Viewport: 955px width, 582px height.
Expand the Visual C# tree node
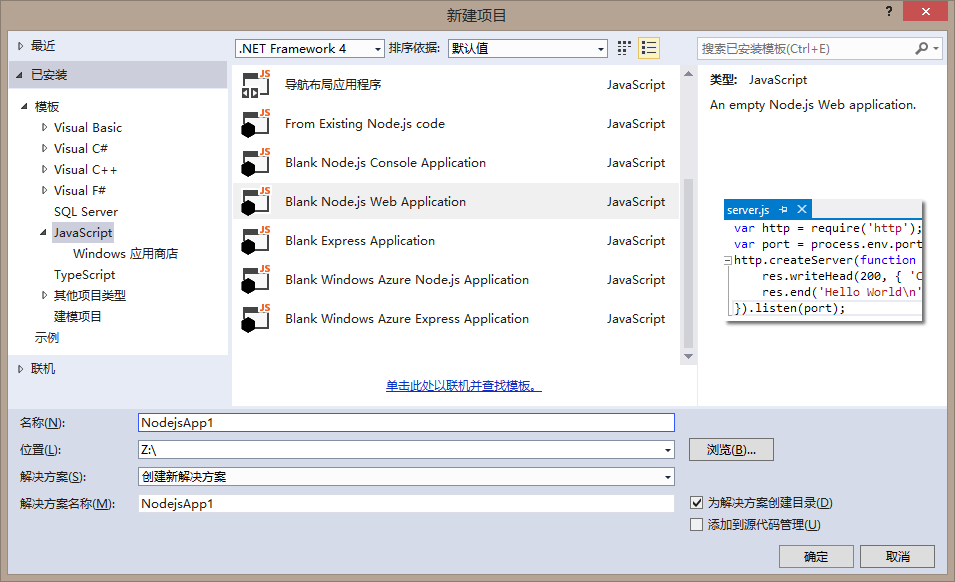click(44, 149)
